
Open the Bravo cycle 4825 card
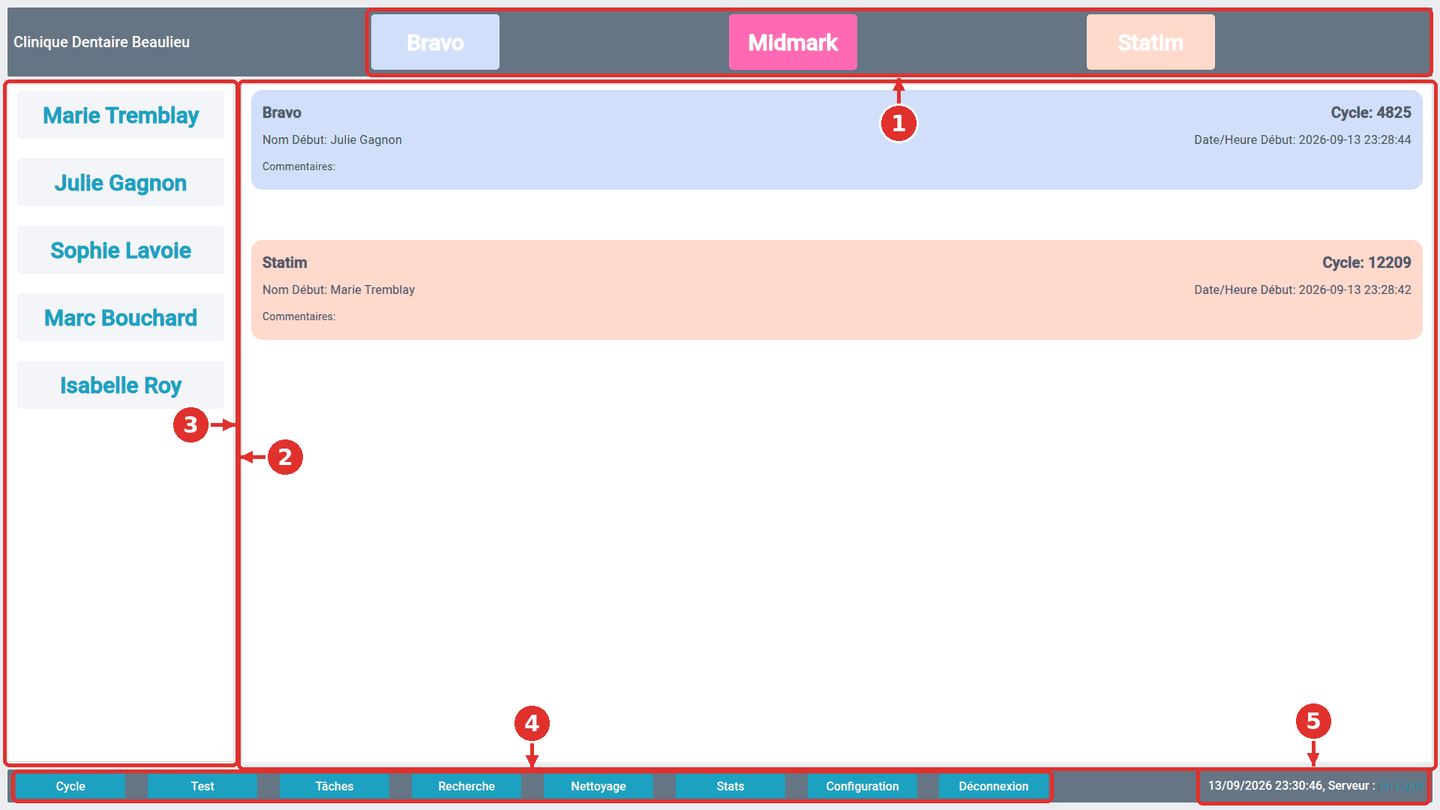[836, 140]
